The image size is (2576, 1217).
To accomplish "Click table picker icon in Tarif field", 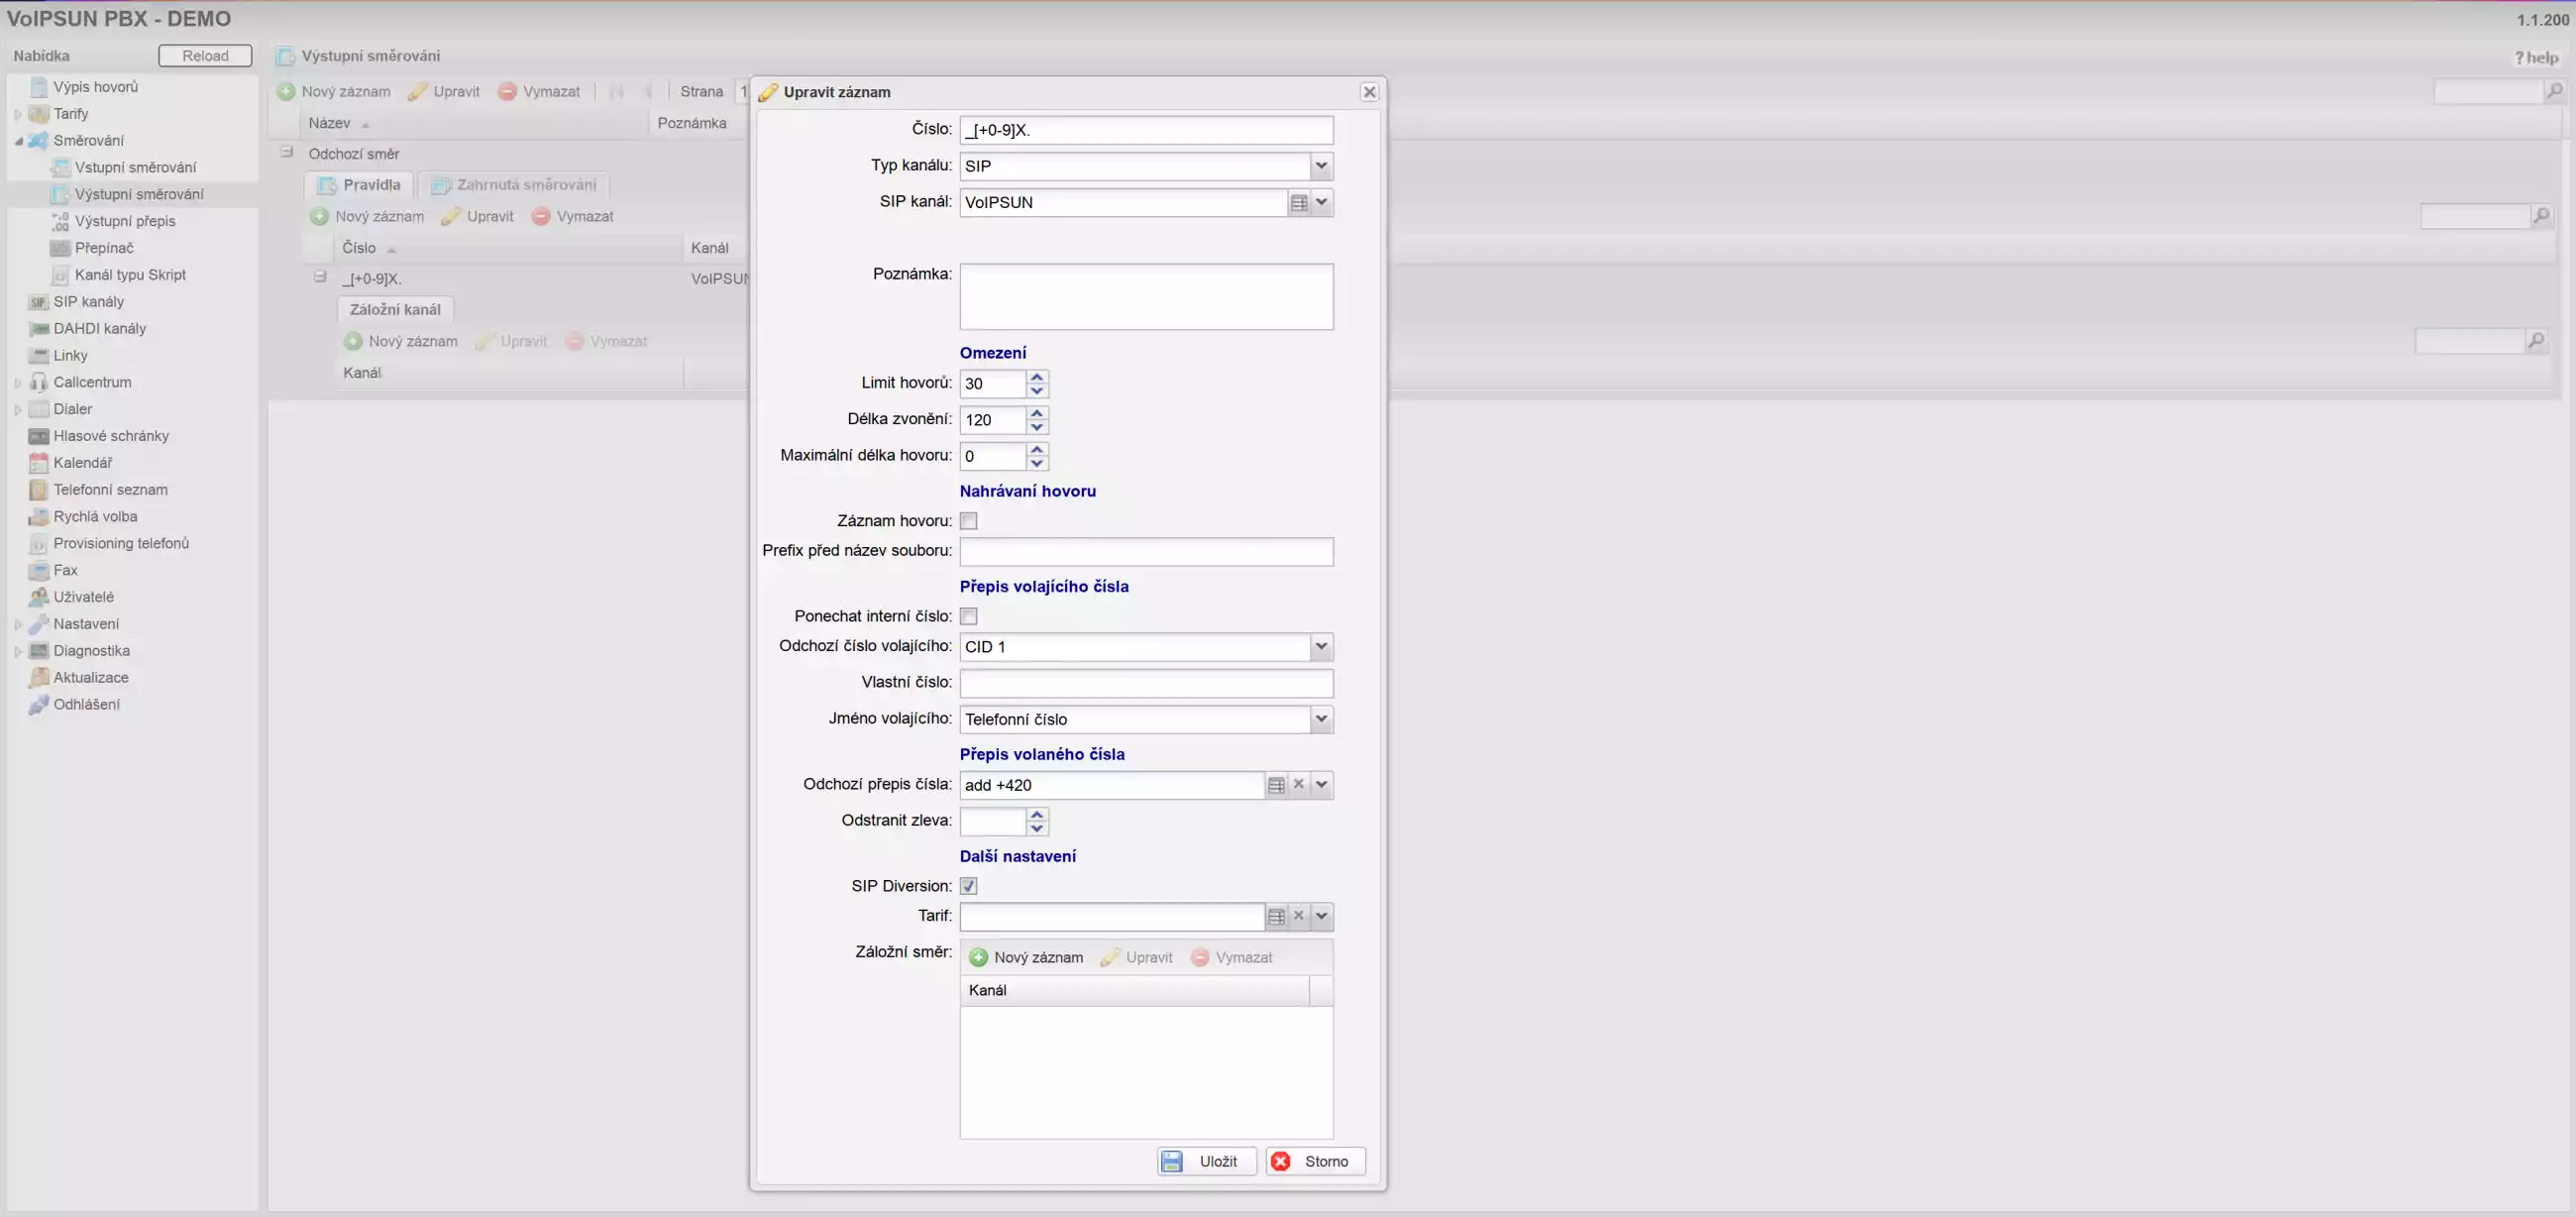I will 1276,916.
